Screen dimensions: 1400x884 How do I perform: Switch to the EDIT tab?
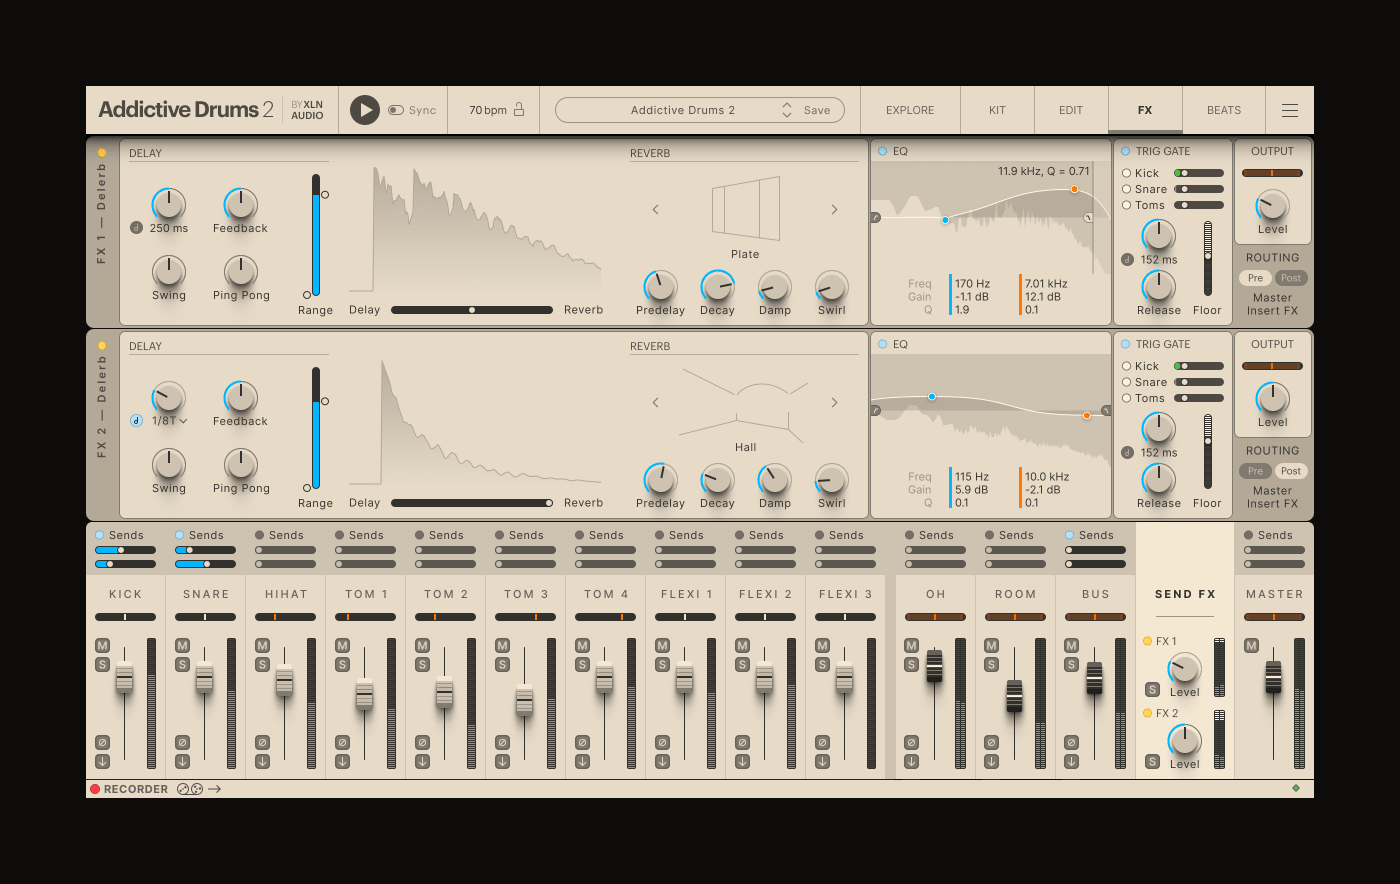click(x=1071, y=110)
